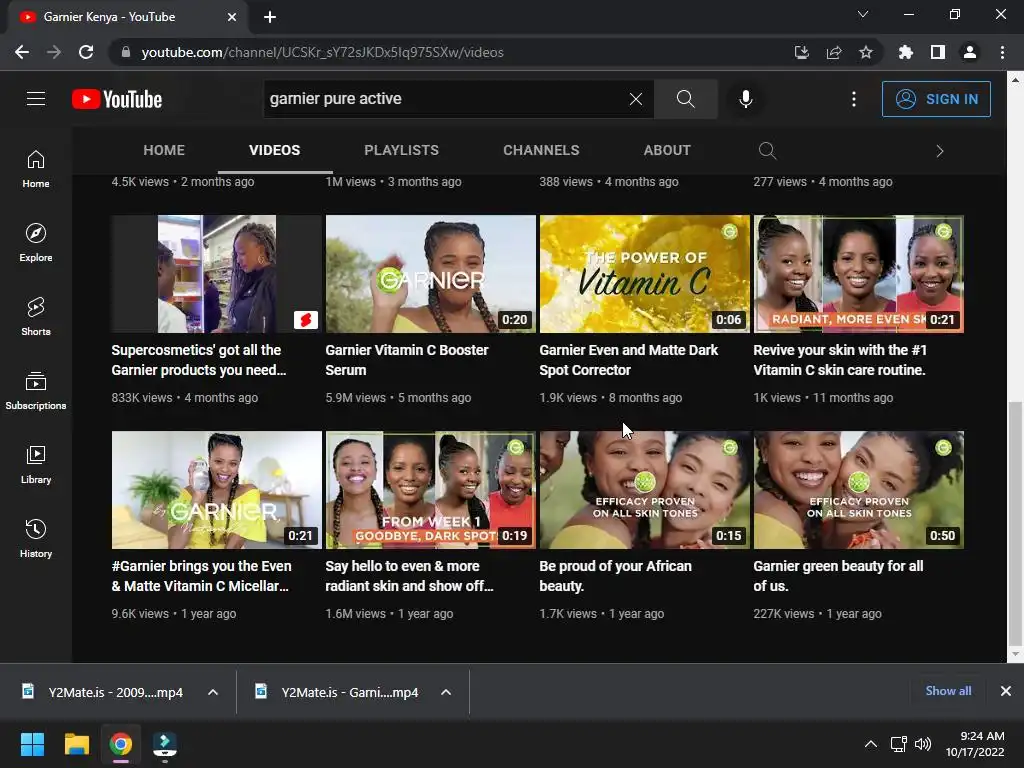Click Chrome icon in taskbar
The height and width of the screenshot is (768, 1024).
[x=120, y=744]
